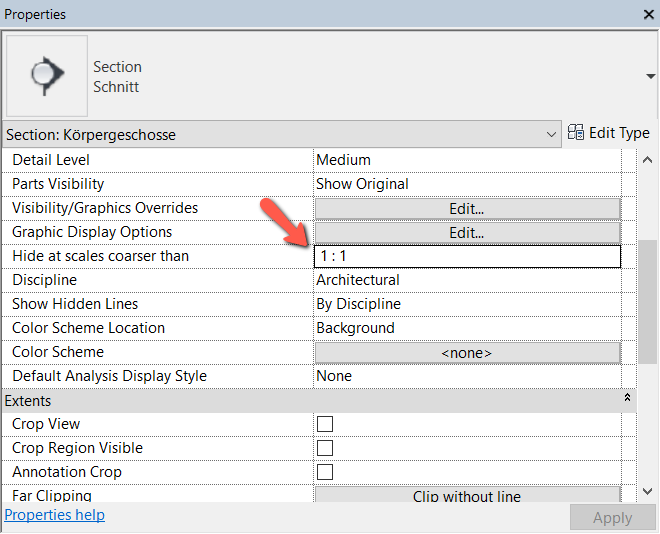Enable the Crop View checkbox
660x534 pixels.
pos(325,424)
